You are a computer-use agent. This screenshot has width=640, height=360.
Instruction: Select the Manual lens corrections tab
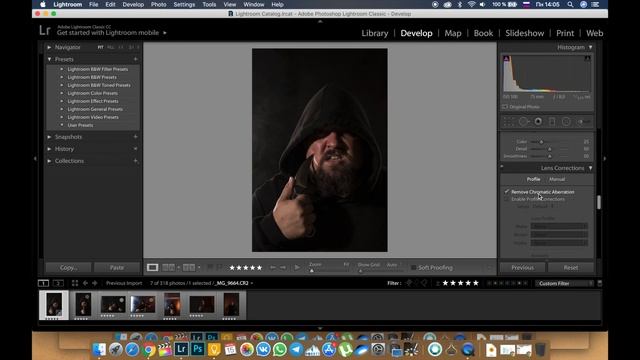point(557,179)
